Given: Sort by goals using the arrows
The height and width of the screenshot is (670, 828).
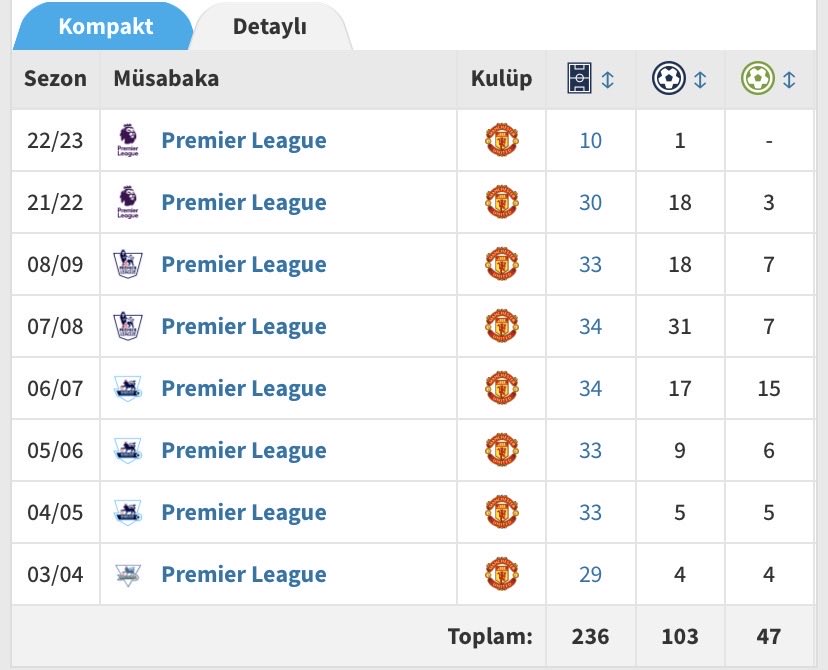Looking at the screenshot, I should [700, 80].
